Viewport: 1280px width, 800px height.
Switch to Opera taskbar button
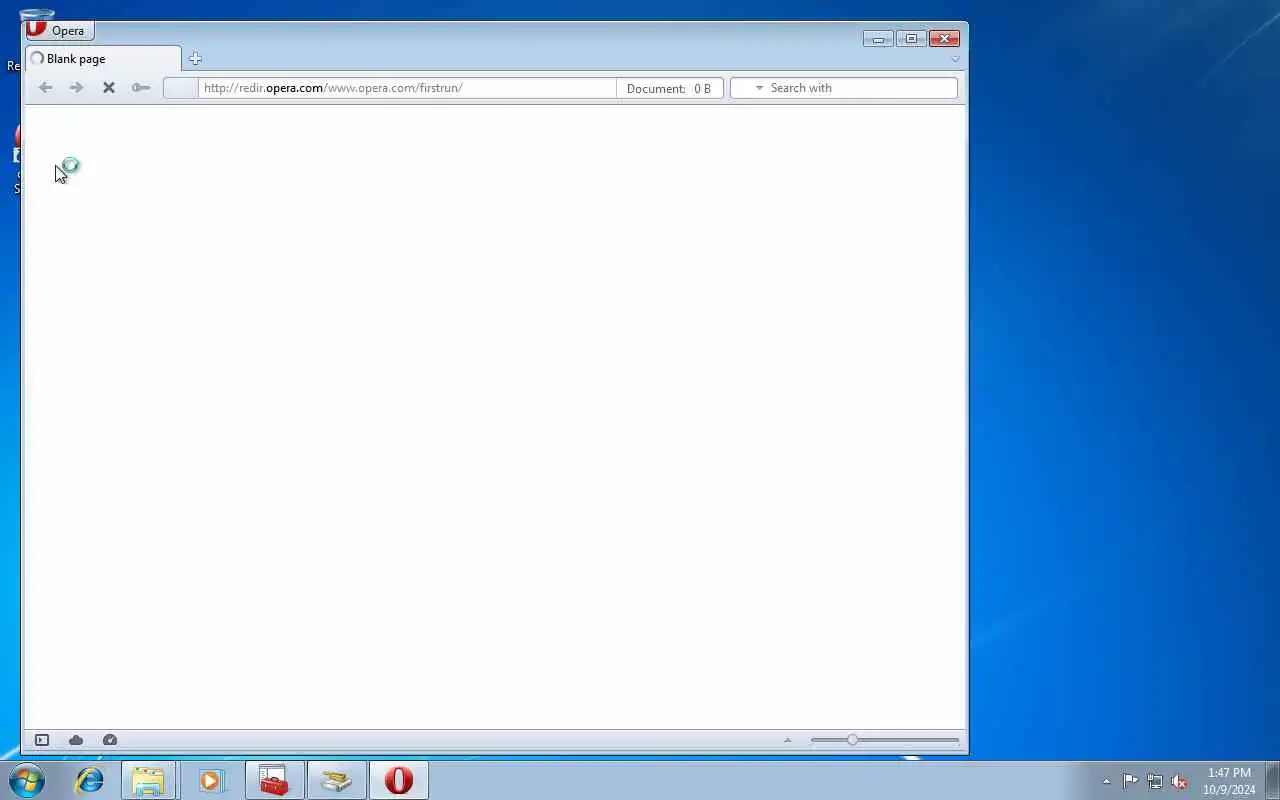[399, 780]
